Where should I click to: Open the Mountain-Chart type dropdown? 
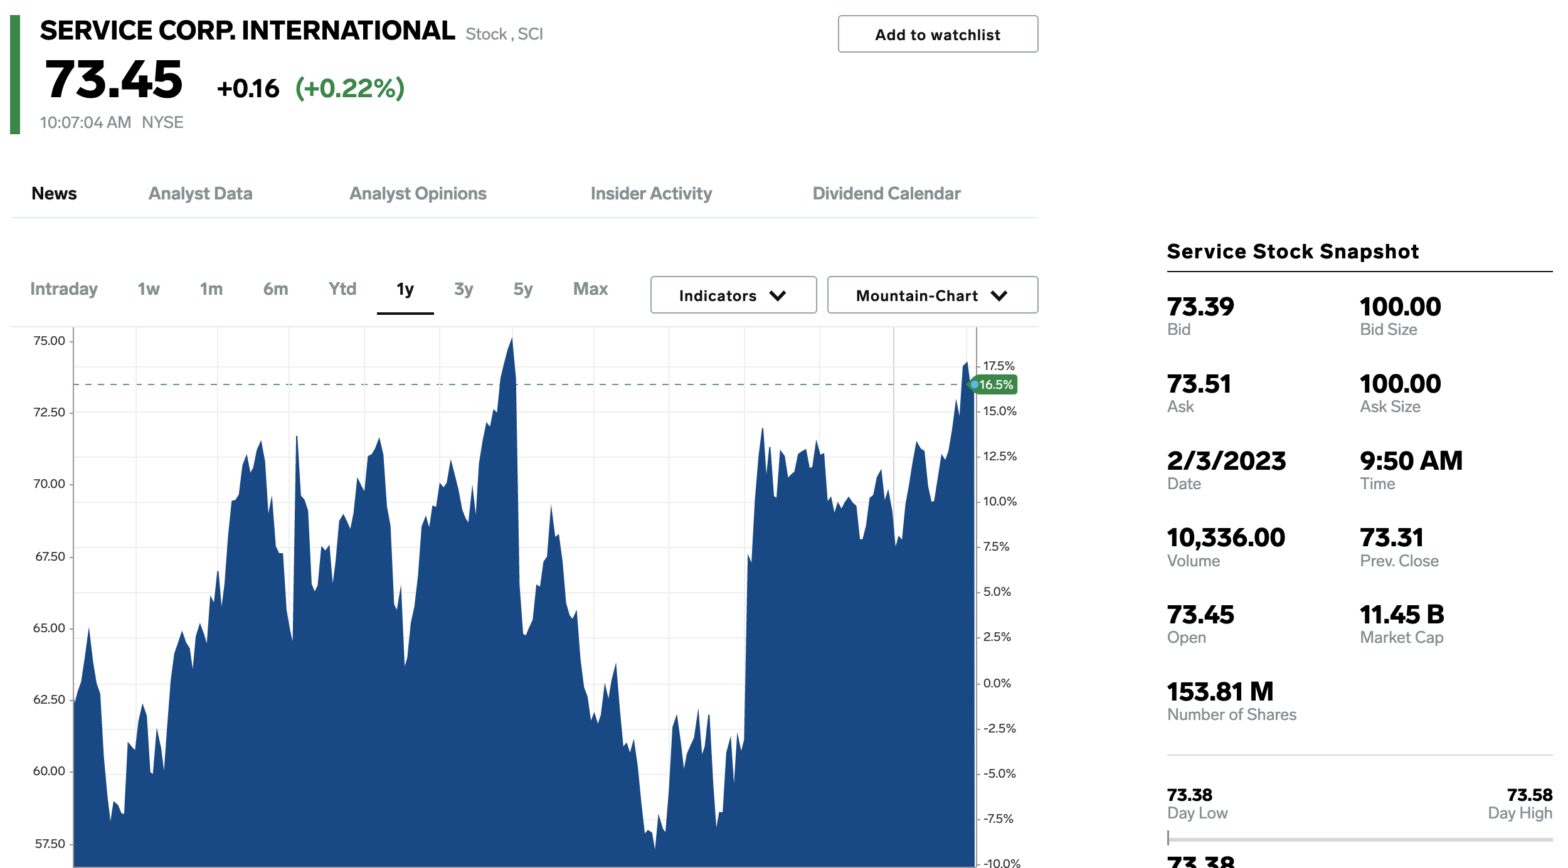[x=932, y=295]
